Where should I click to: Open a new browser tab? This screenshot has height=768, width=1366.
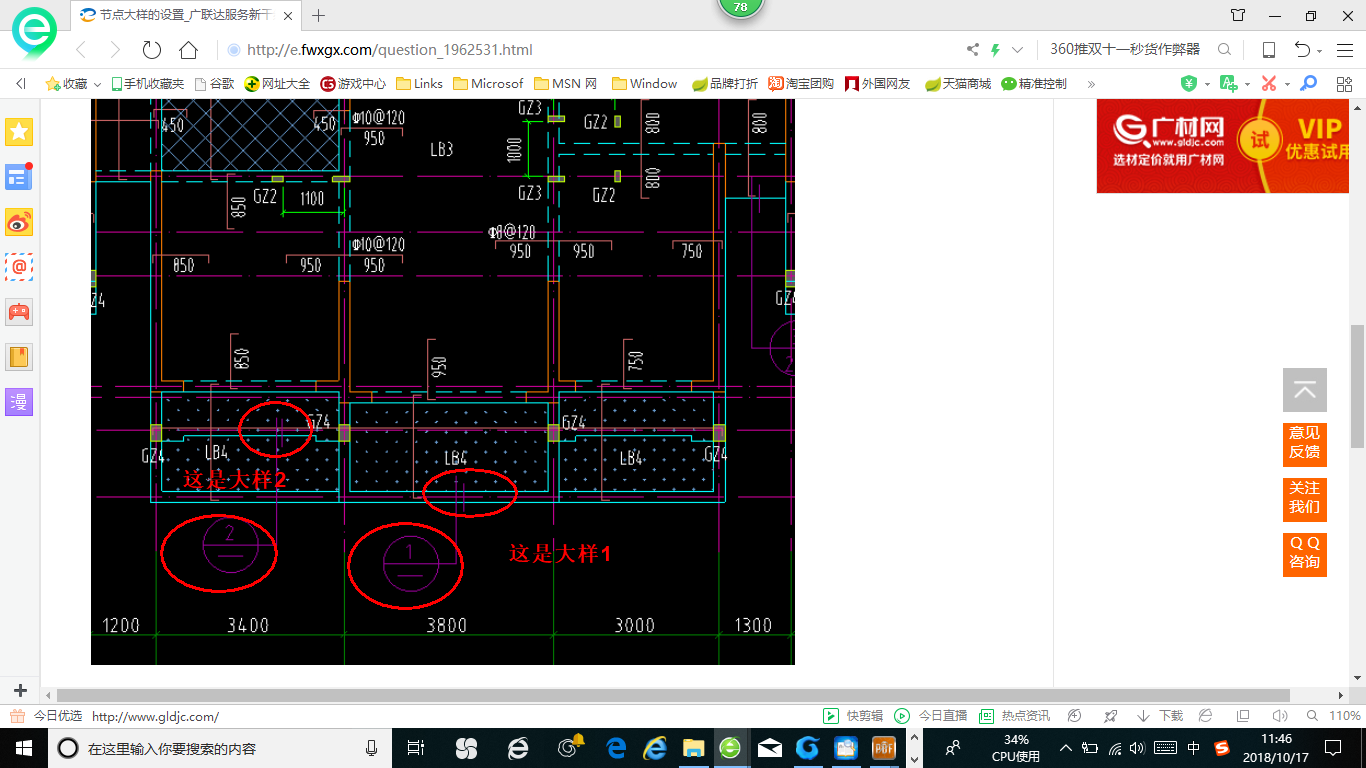(x=319, y=15)
